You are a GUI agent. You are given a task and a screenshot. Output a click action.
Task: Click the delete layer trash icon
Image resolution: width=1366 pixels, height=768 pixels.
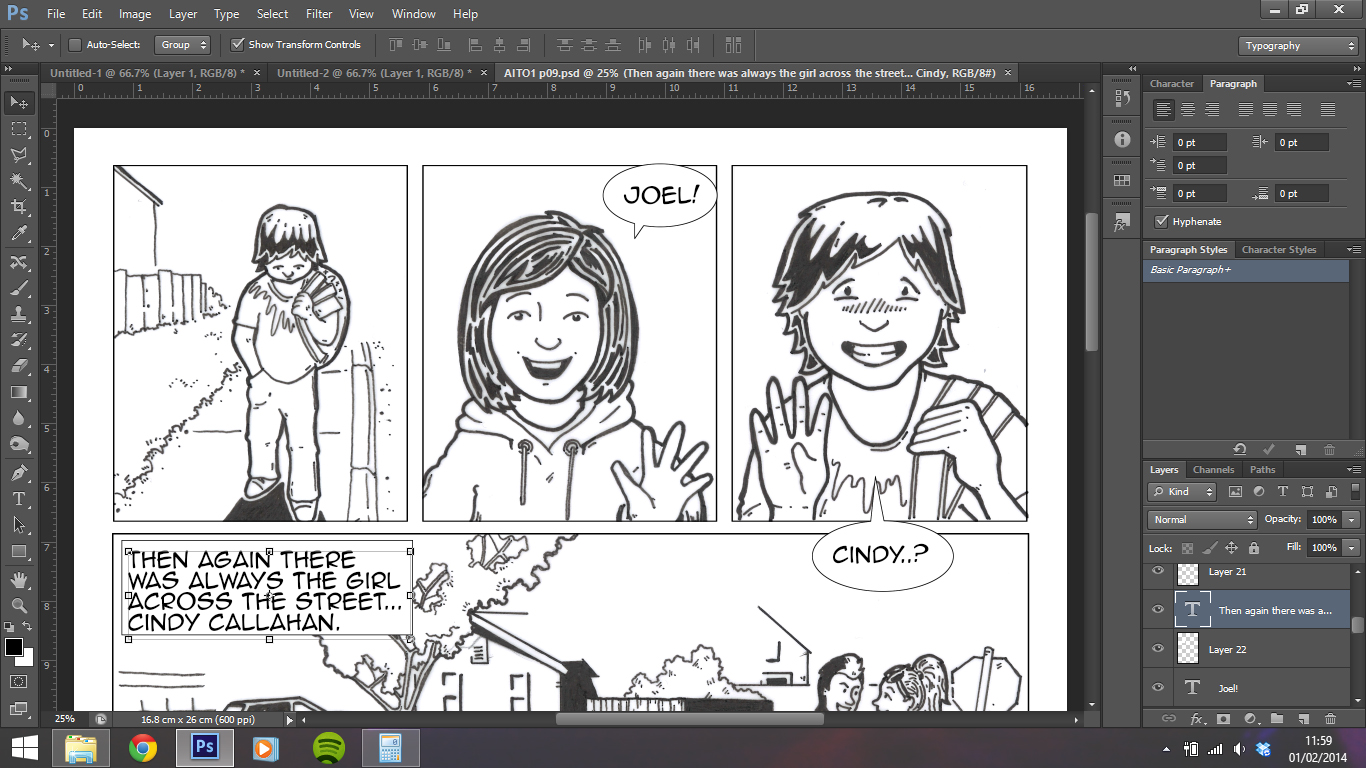tap(1330, 718)
